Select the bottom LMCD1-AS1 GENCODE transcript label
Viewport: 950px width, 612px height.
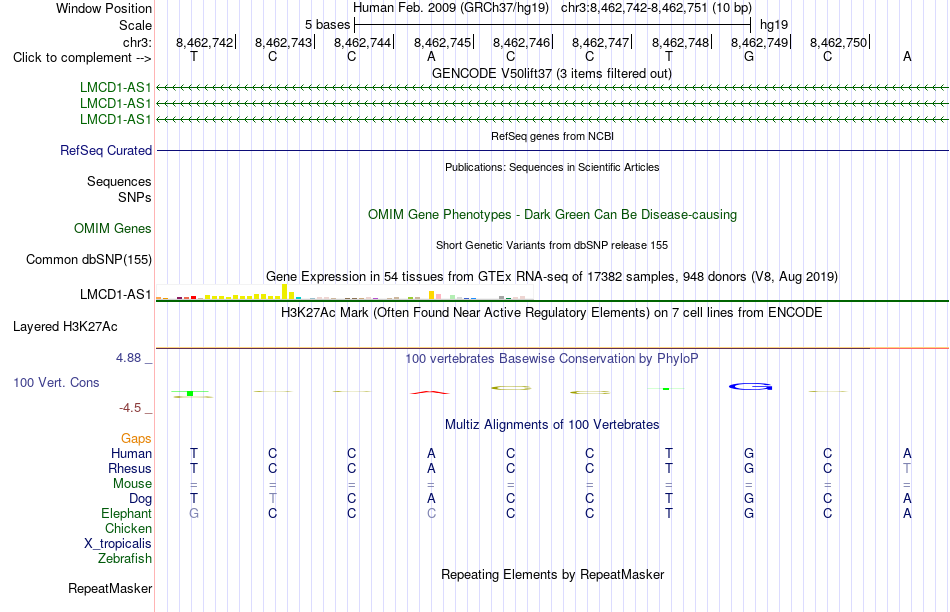[x=115, y=119]
